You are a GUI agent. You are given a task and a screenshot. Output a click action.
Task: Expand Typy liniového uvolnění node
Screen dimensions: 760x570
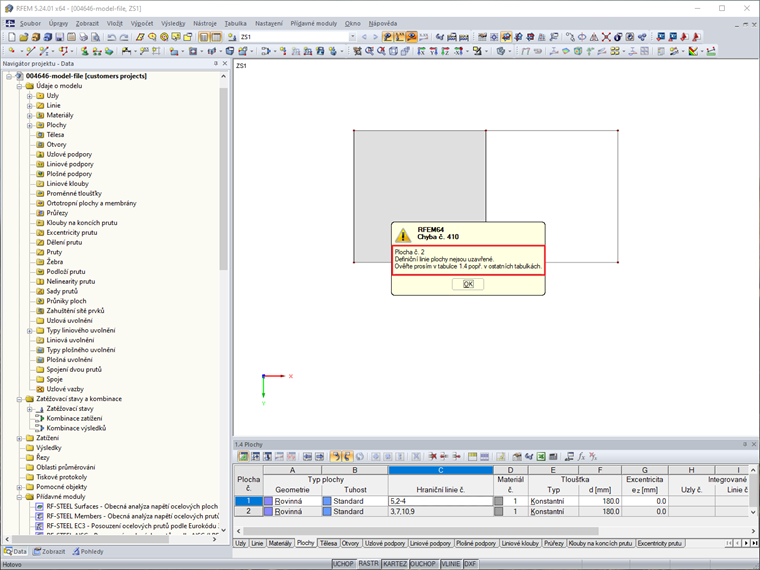click(x=30, y=331)
